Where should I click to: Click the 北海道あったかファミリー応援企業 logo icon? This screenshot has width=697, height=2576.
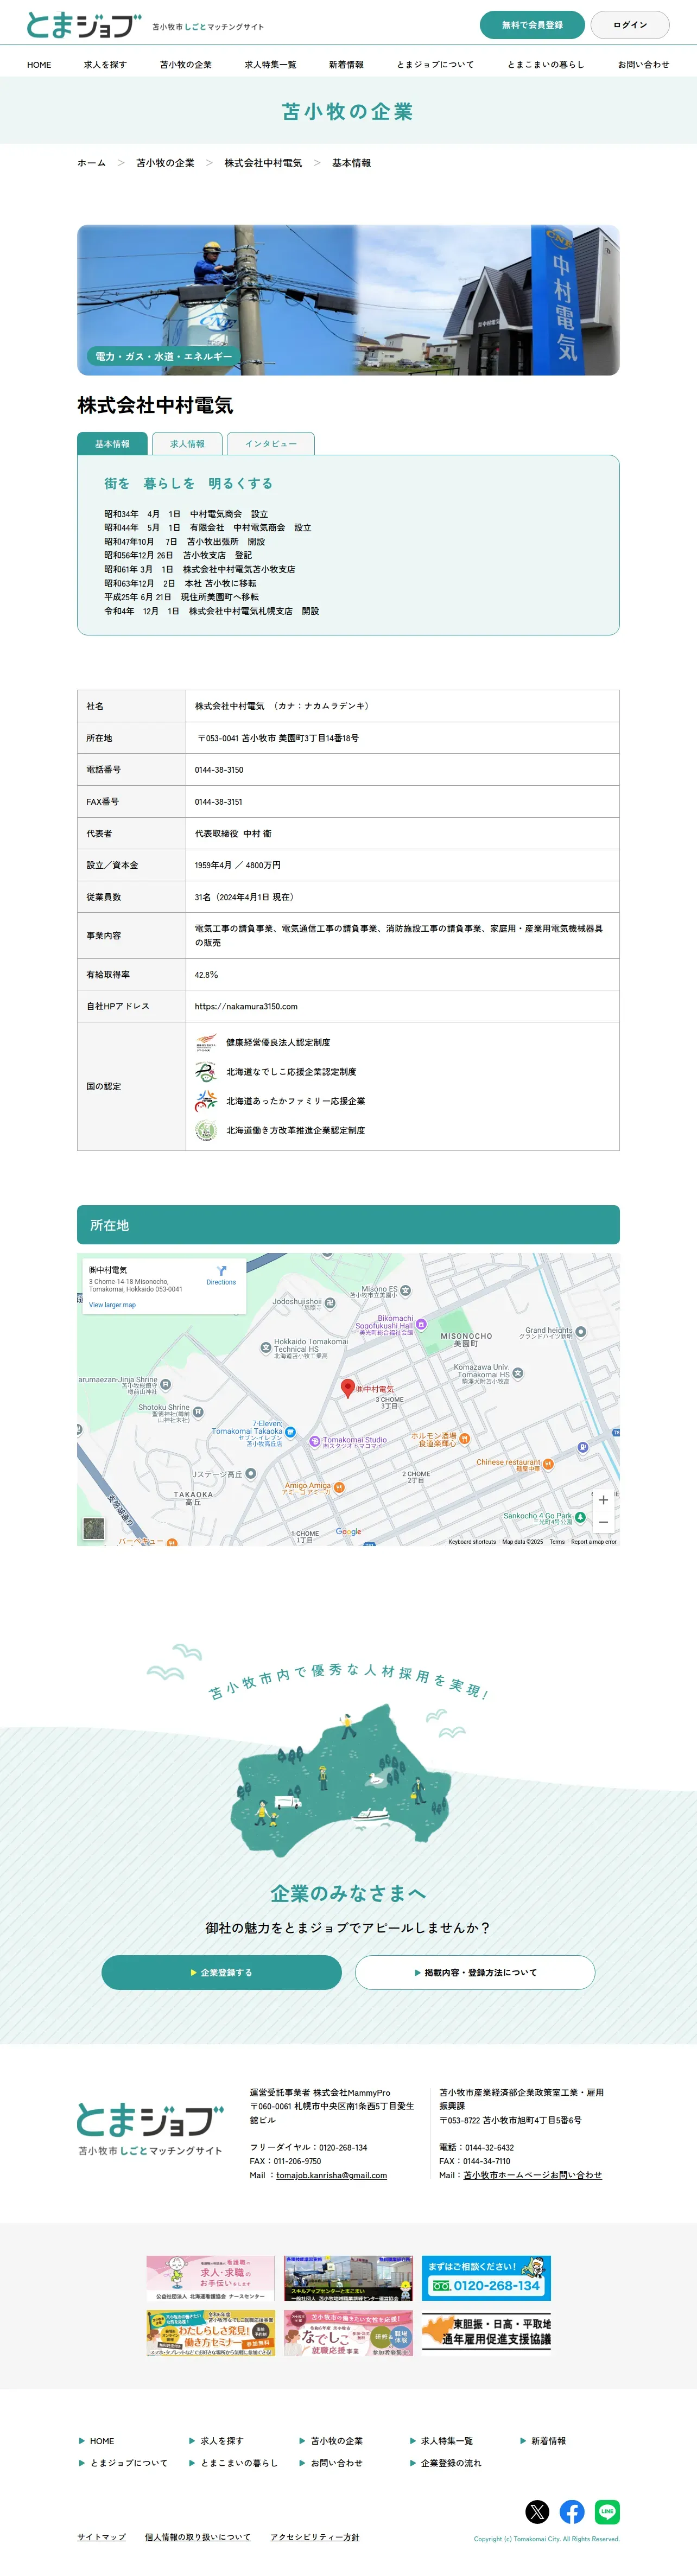[205, 1101]
